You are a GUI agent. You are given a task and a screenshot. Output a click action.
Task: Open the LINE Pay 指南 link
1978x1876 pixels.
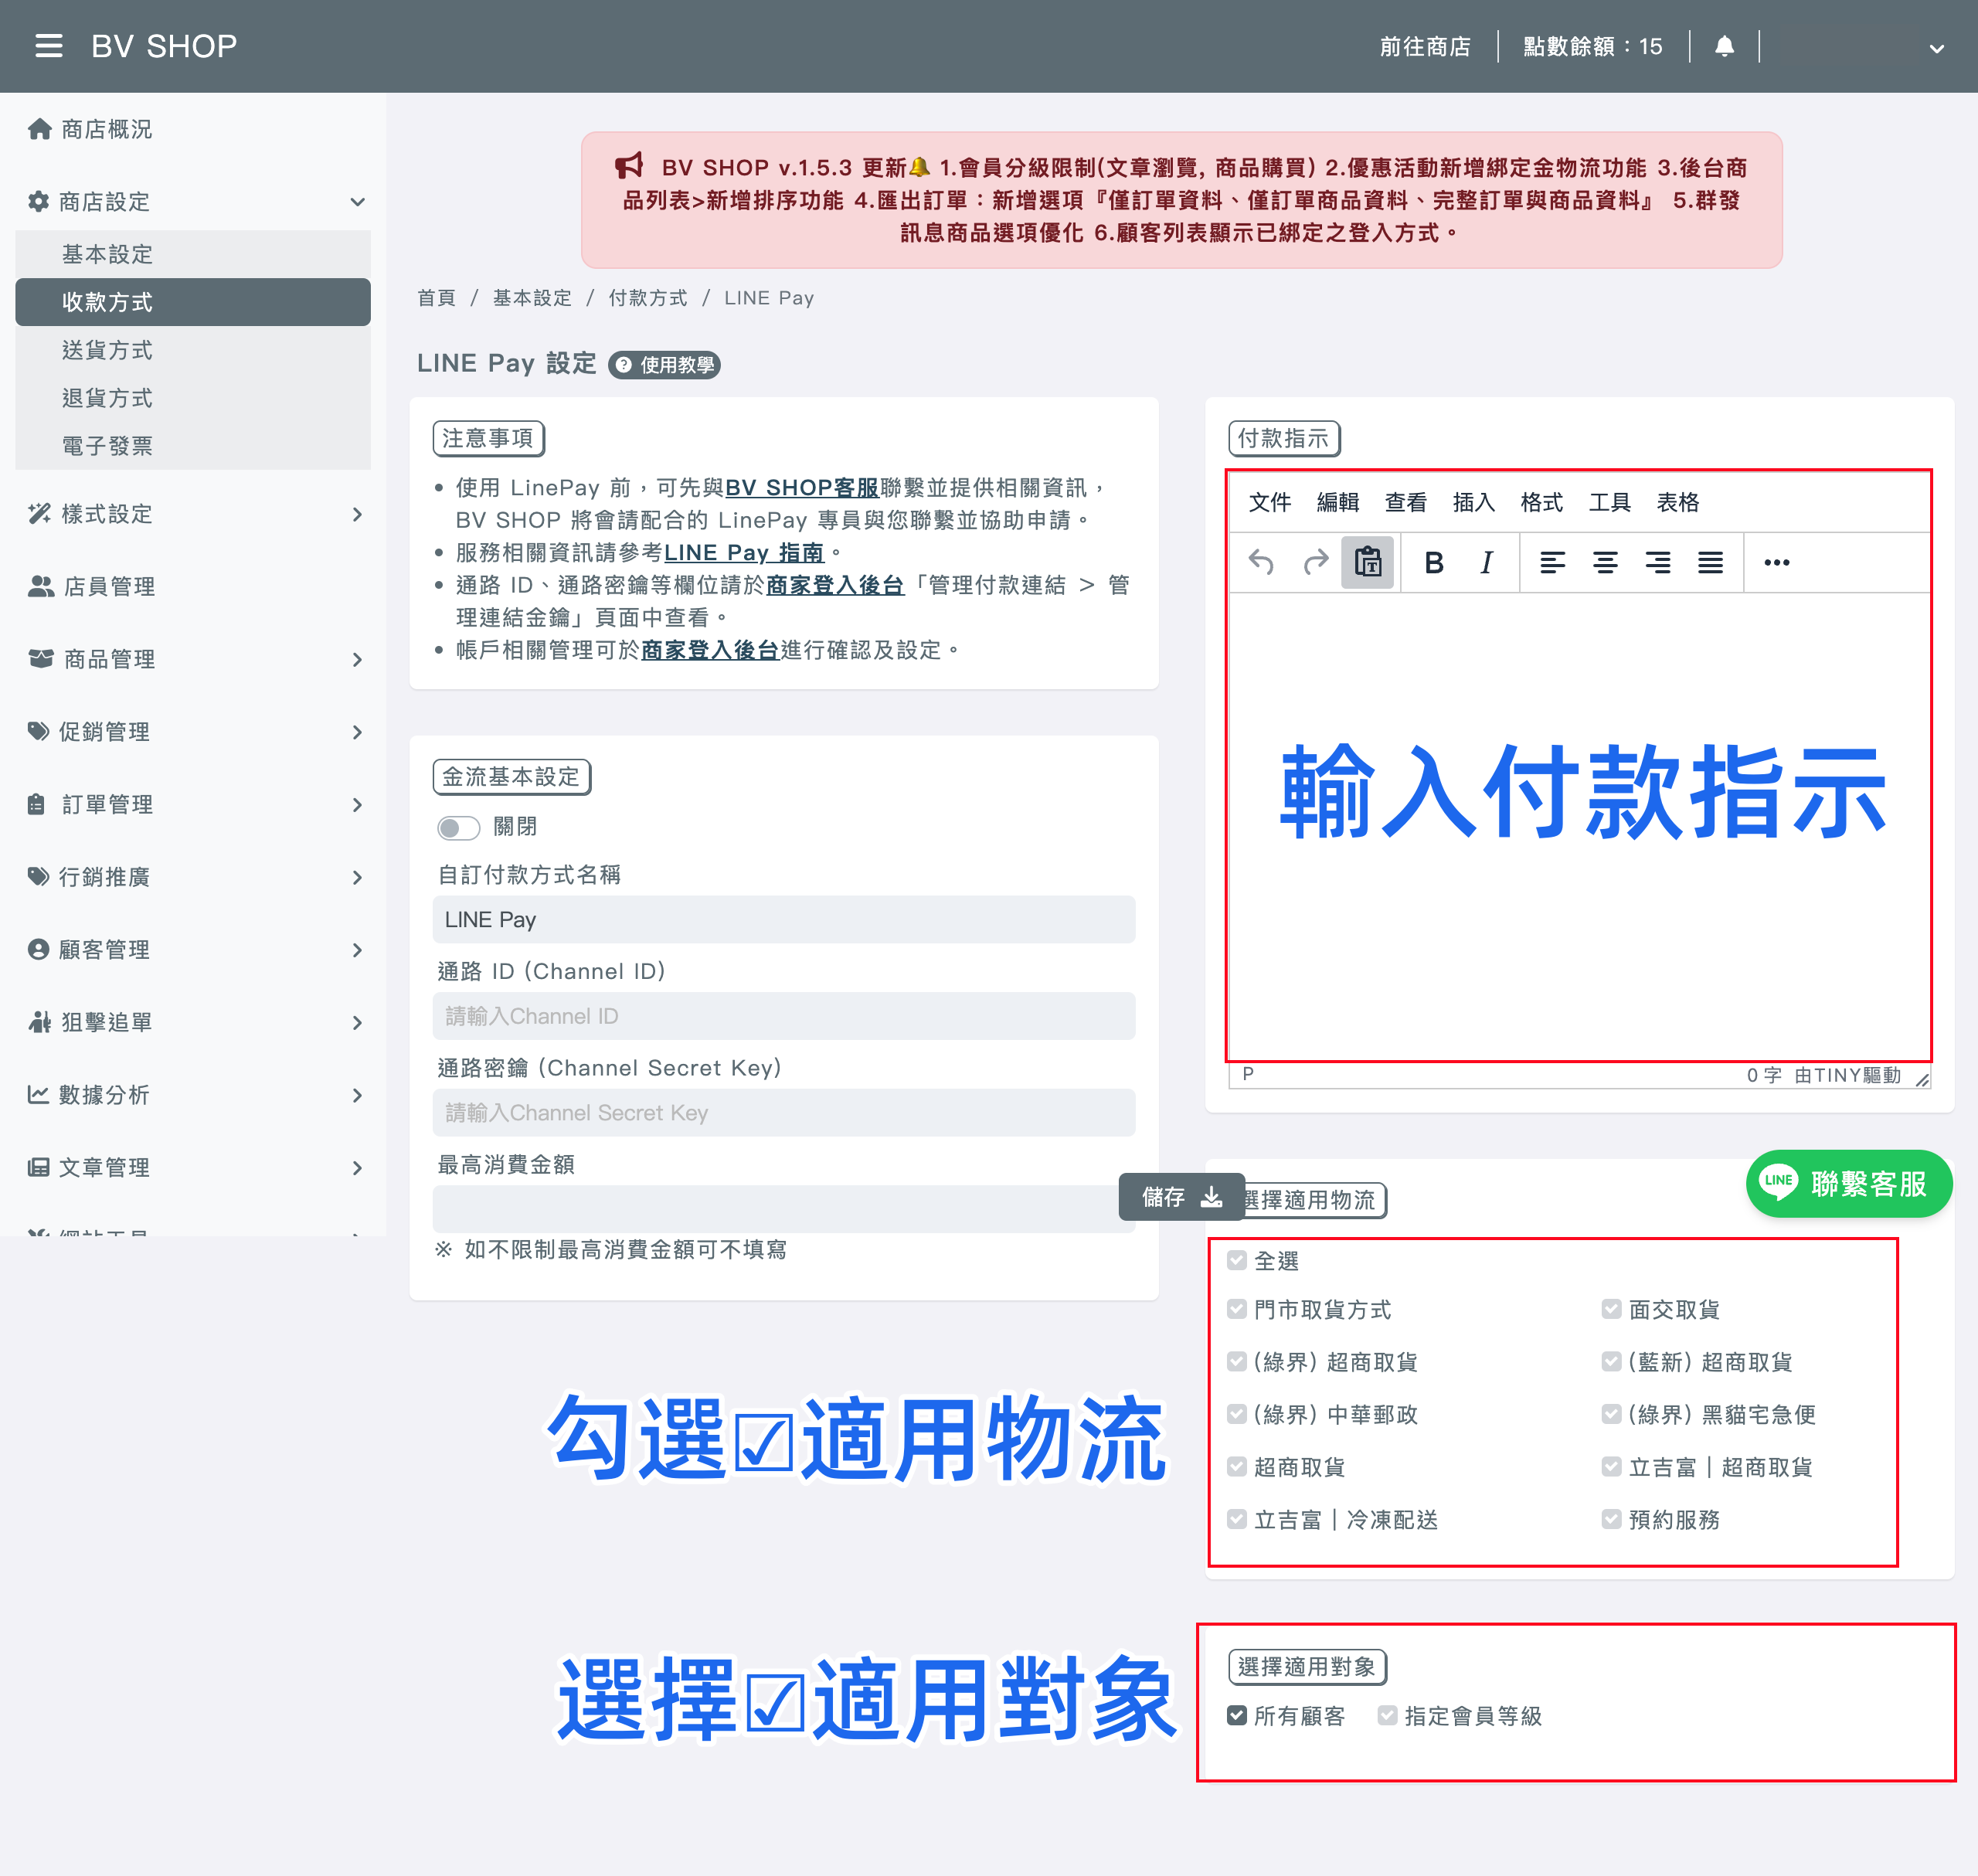pyautogui.click(x=744, y=552)
